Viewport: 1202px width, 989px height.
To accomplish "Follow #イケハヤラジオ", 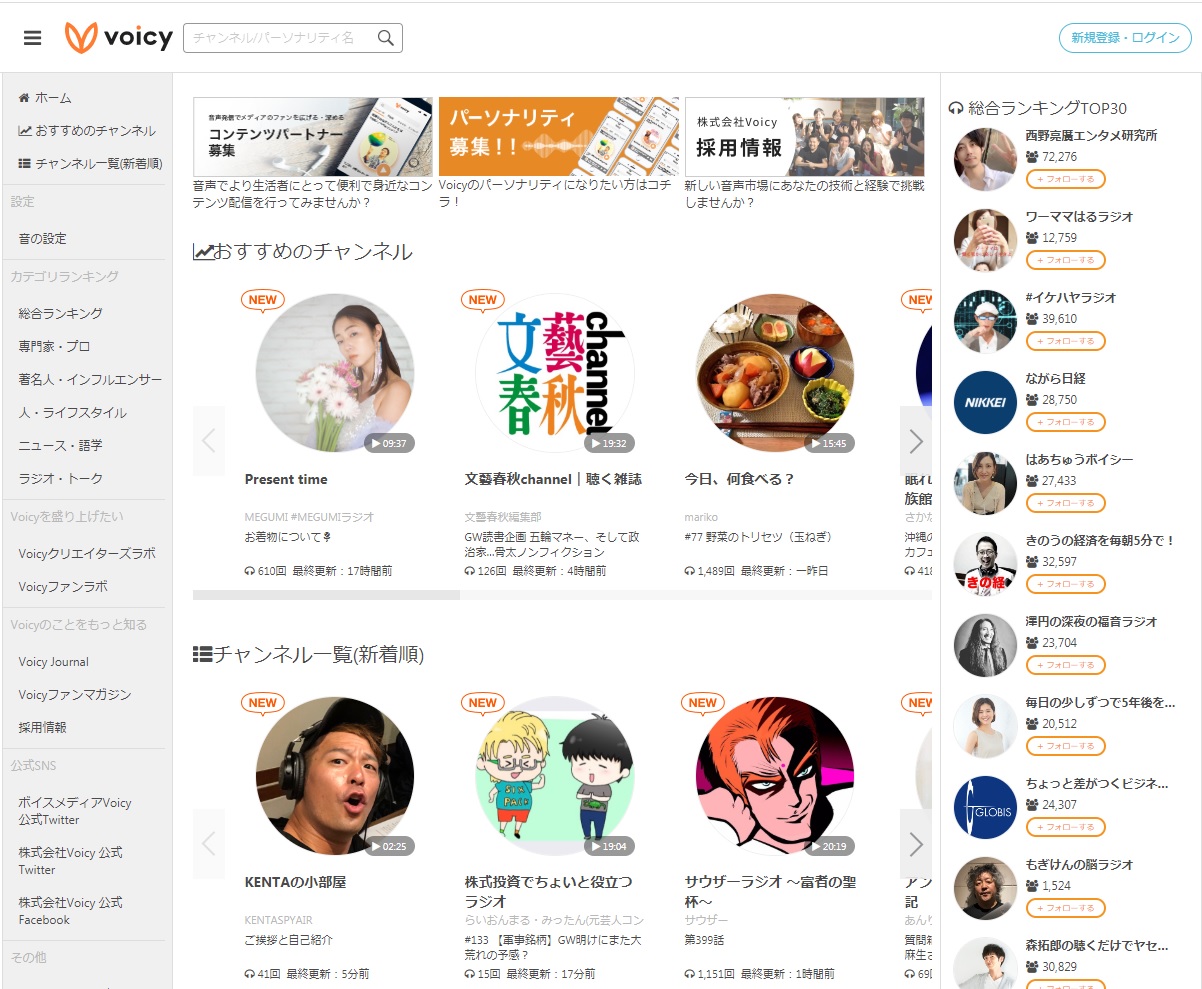I will click(x=1065, y=341).
